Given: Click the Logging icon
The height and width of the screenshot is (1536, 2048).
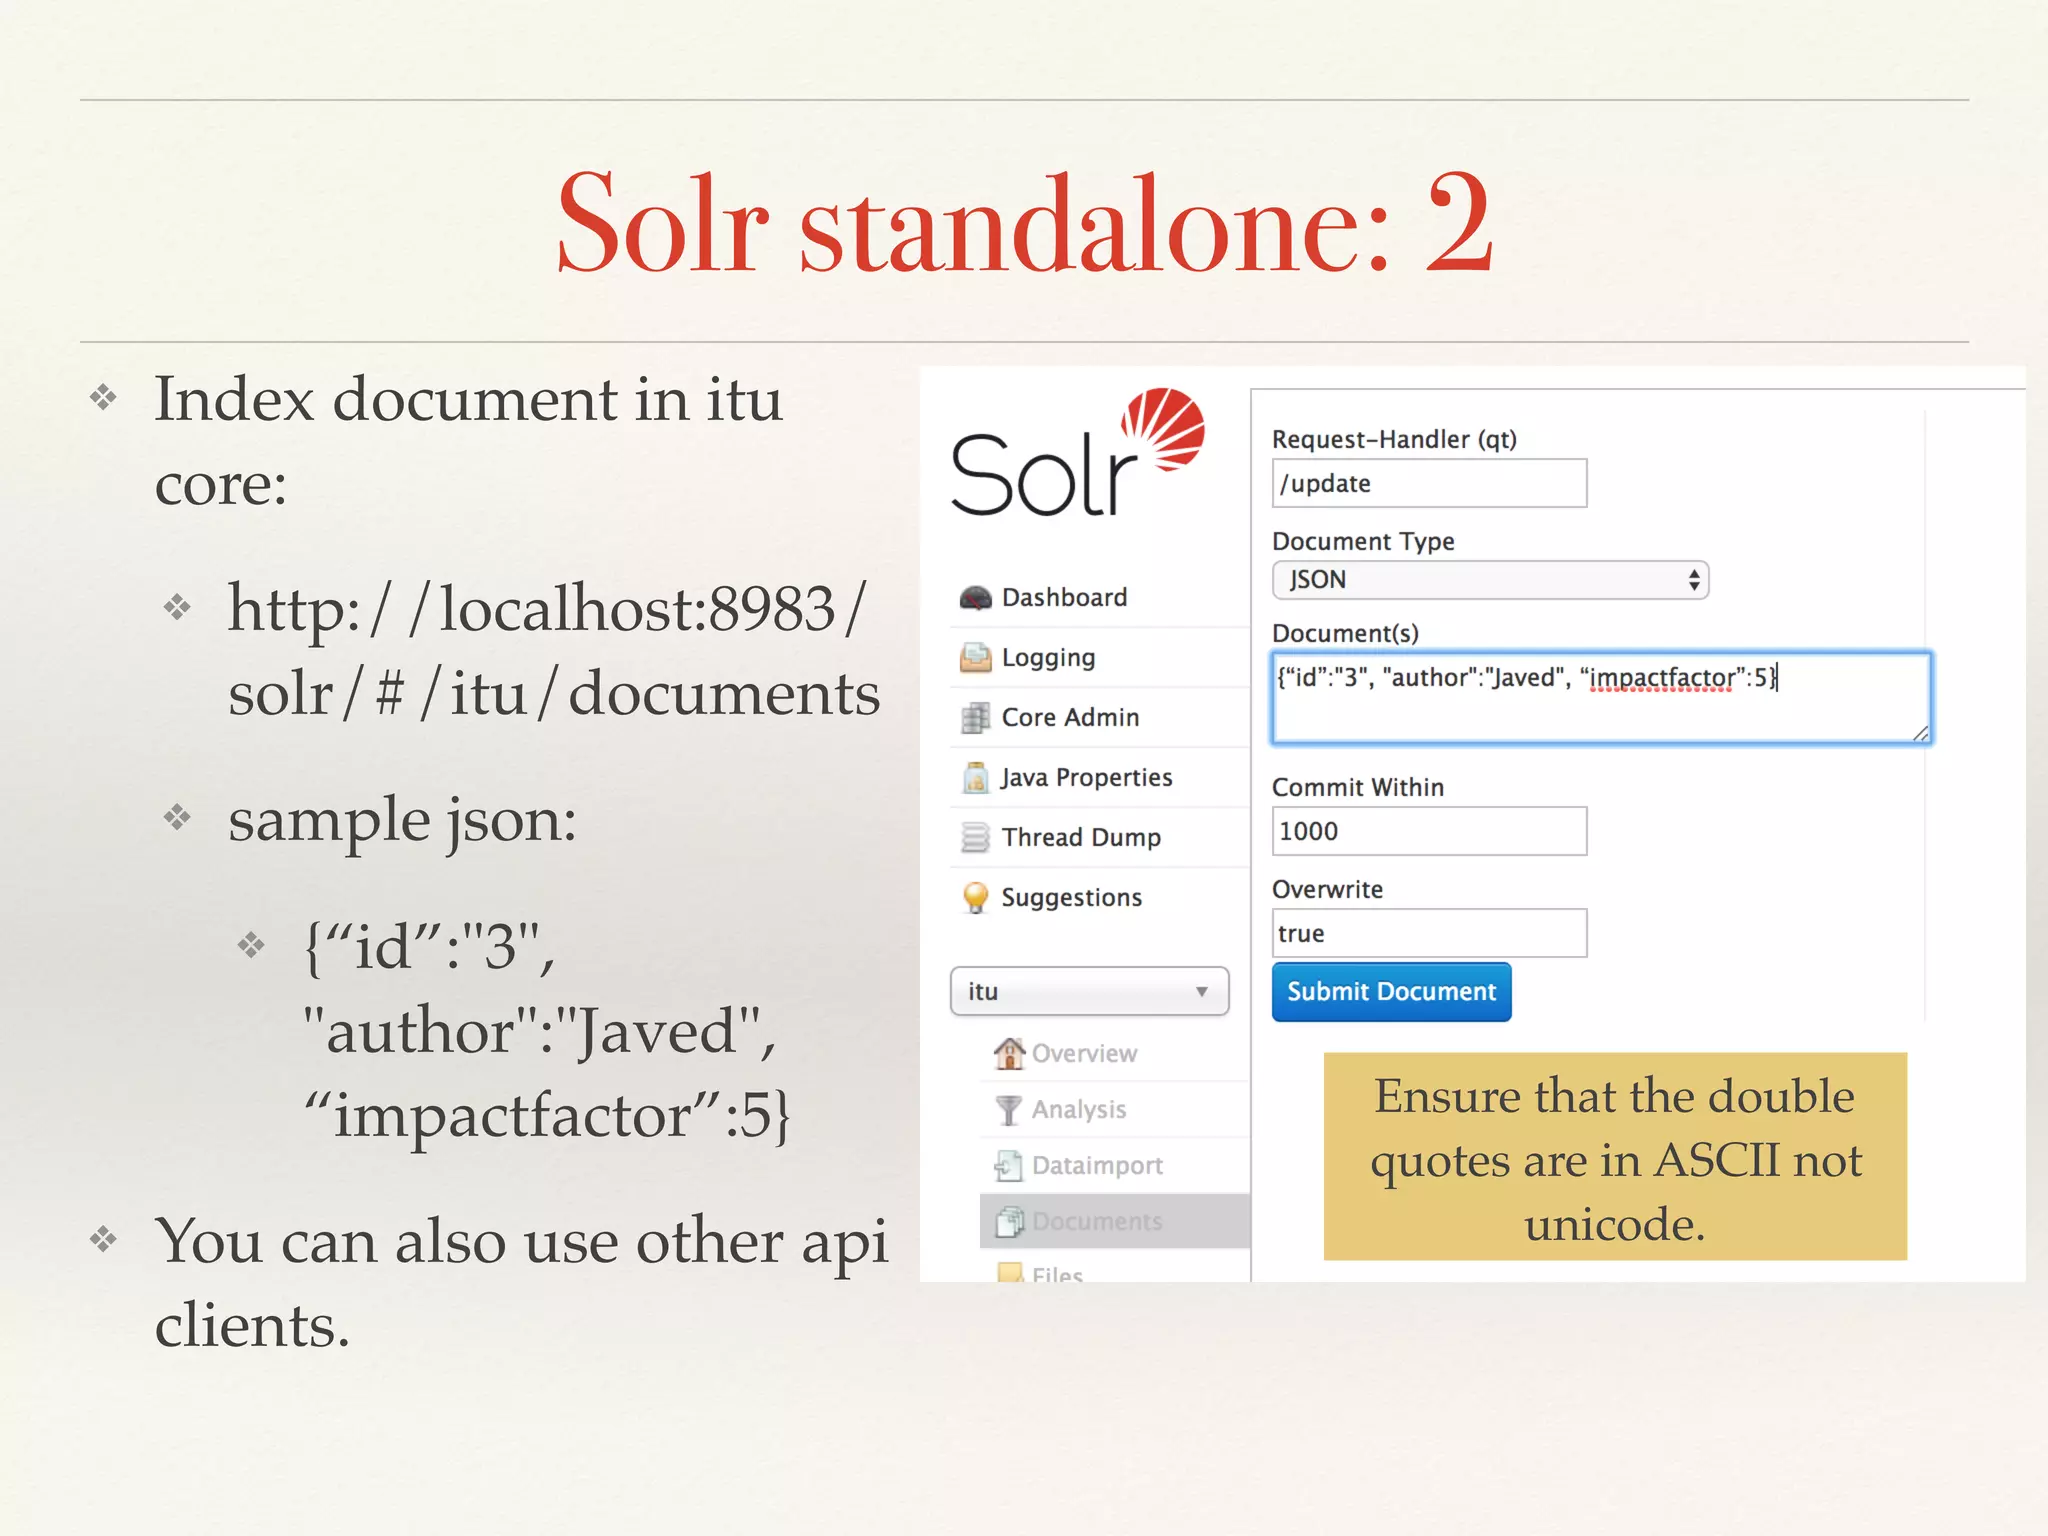Looking at the screenshot, I should [x=975, y=657].
